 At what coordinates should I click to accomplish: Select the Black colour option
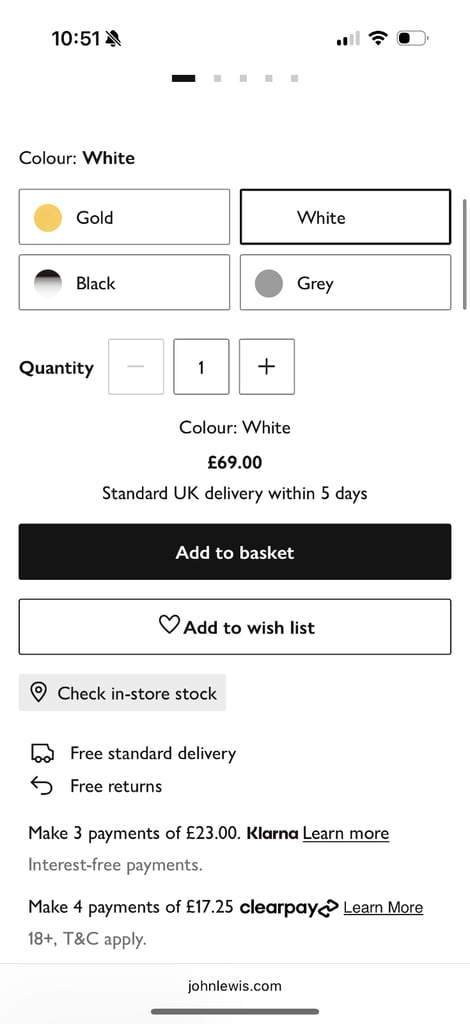click(x=124, y=282)
